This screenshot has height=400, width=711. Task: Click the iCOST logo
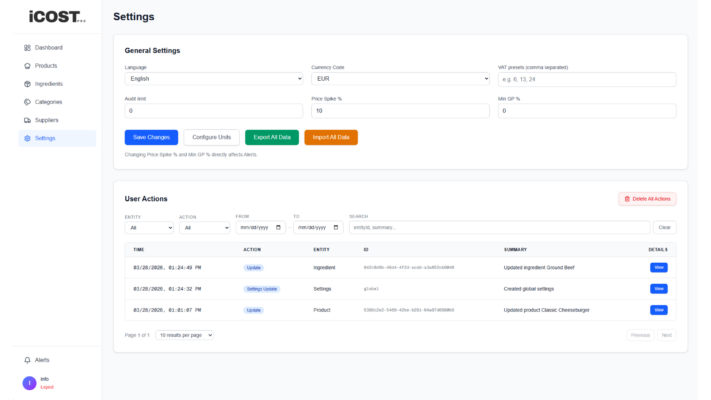(57, 17)
